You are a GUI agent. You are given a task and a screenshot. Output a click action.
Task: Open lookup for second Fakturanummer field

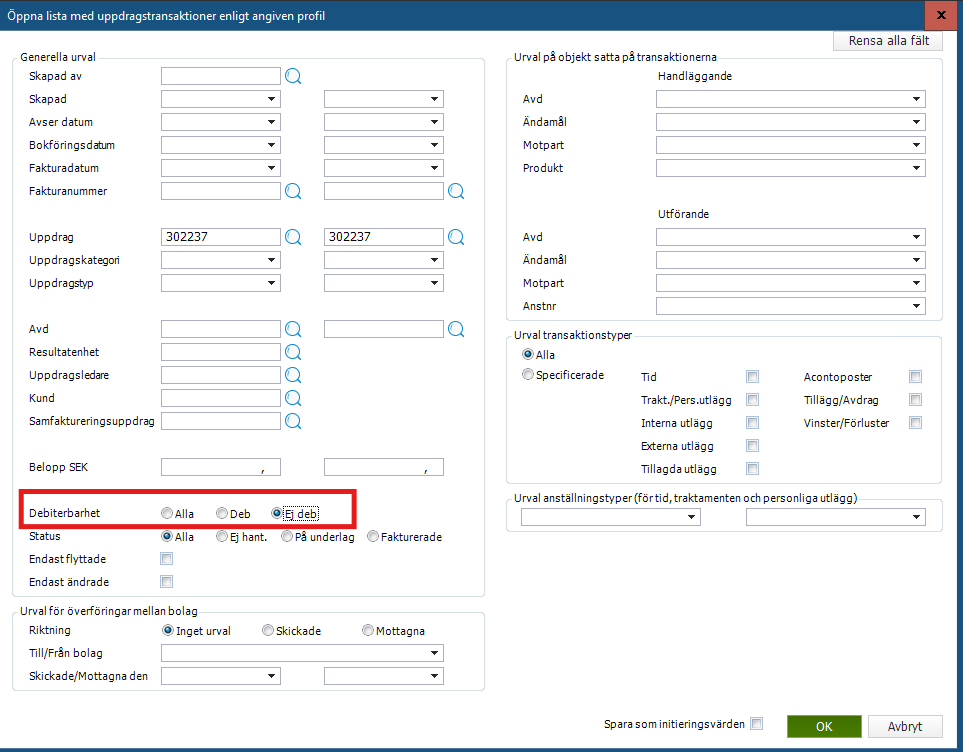tap(456, 191)
